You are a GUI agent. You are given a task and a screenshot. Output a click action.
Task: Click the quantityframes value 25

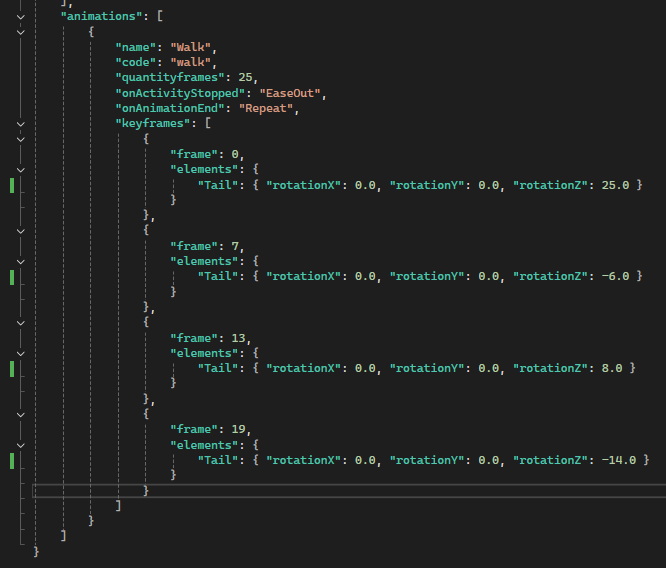coord(246,78)
